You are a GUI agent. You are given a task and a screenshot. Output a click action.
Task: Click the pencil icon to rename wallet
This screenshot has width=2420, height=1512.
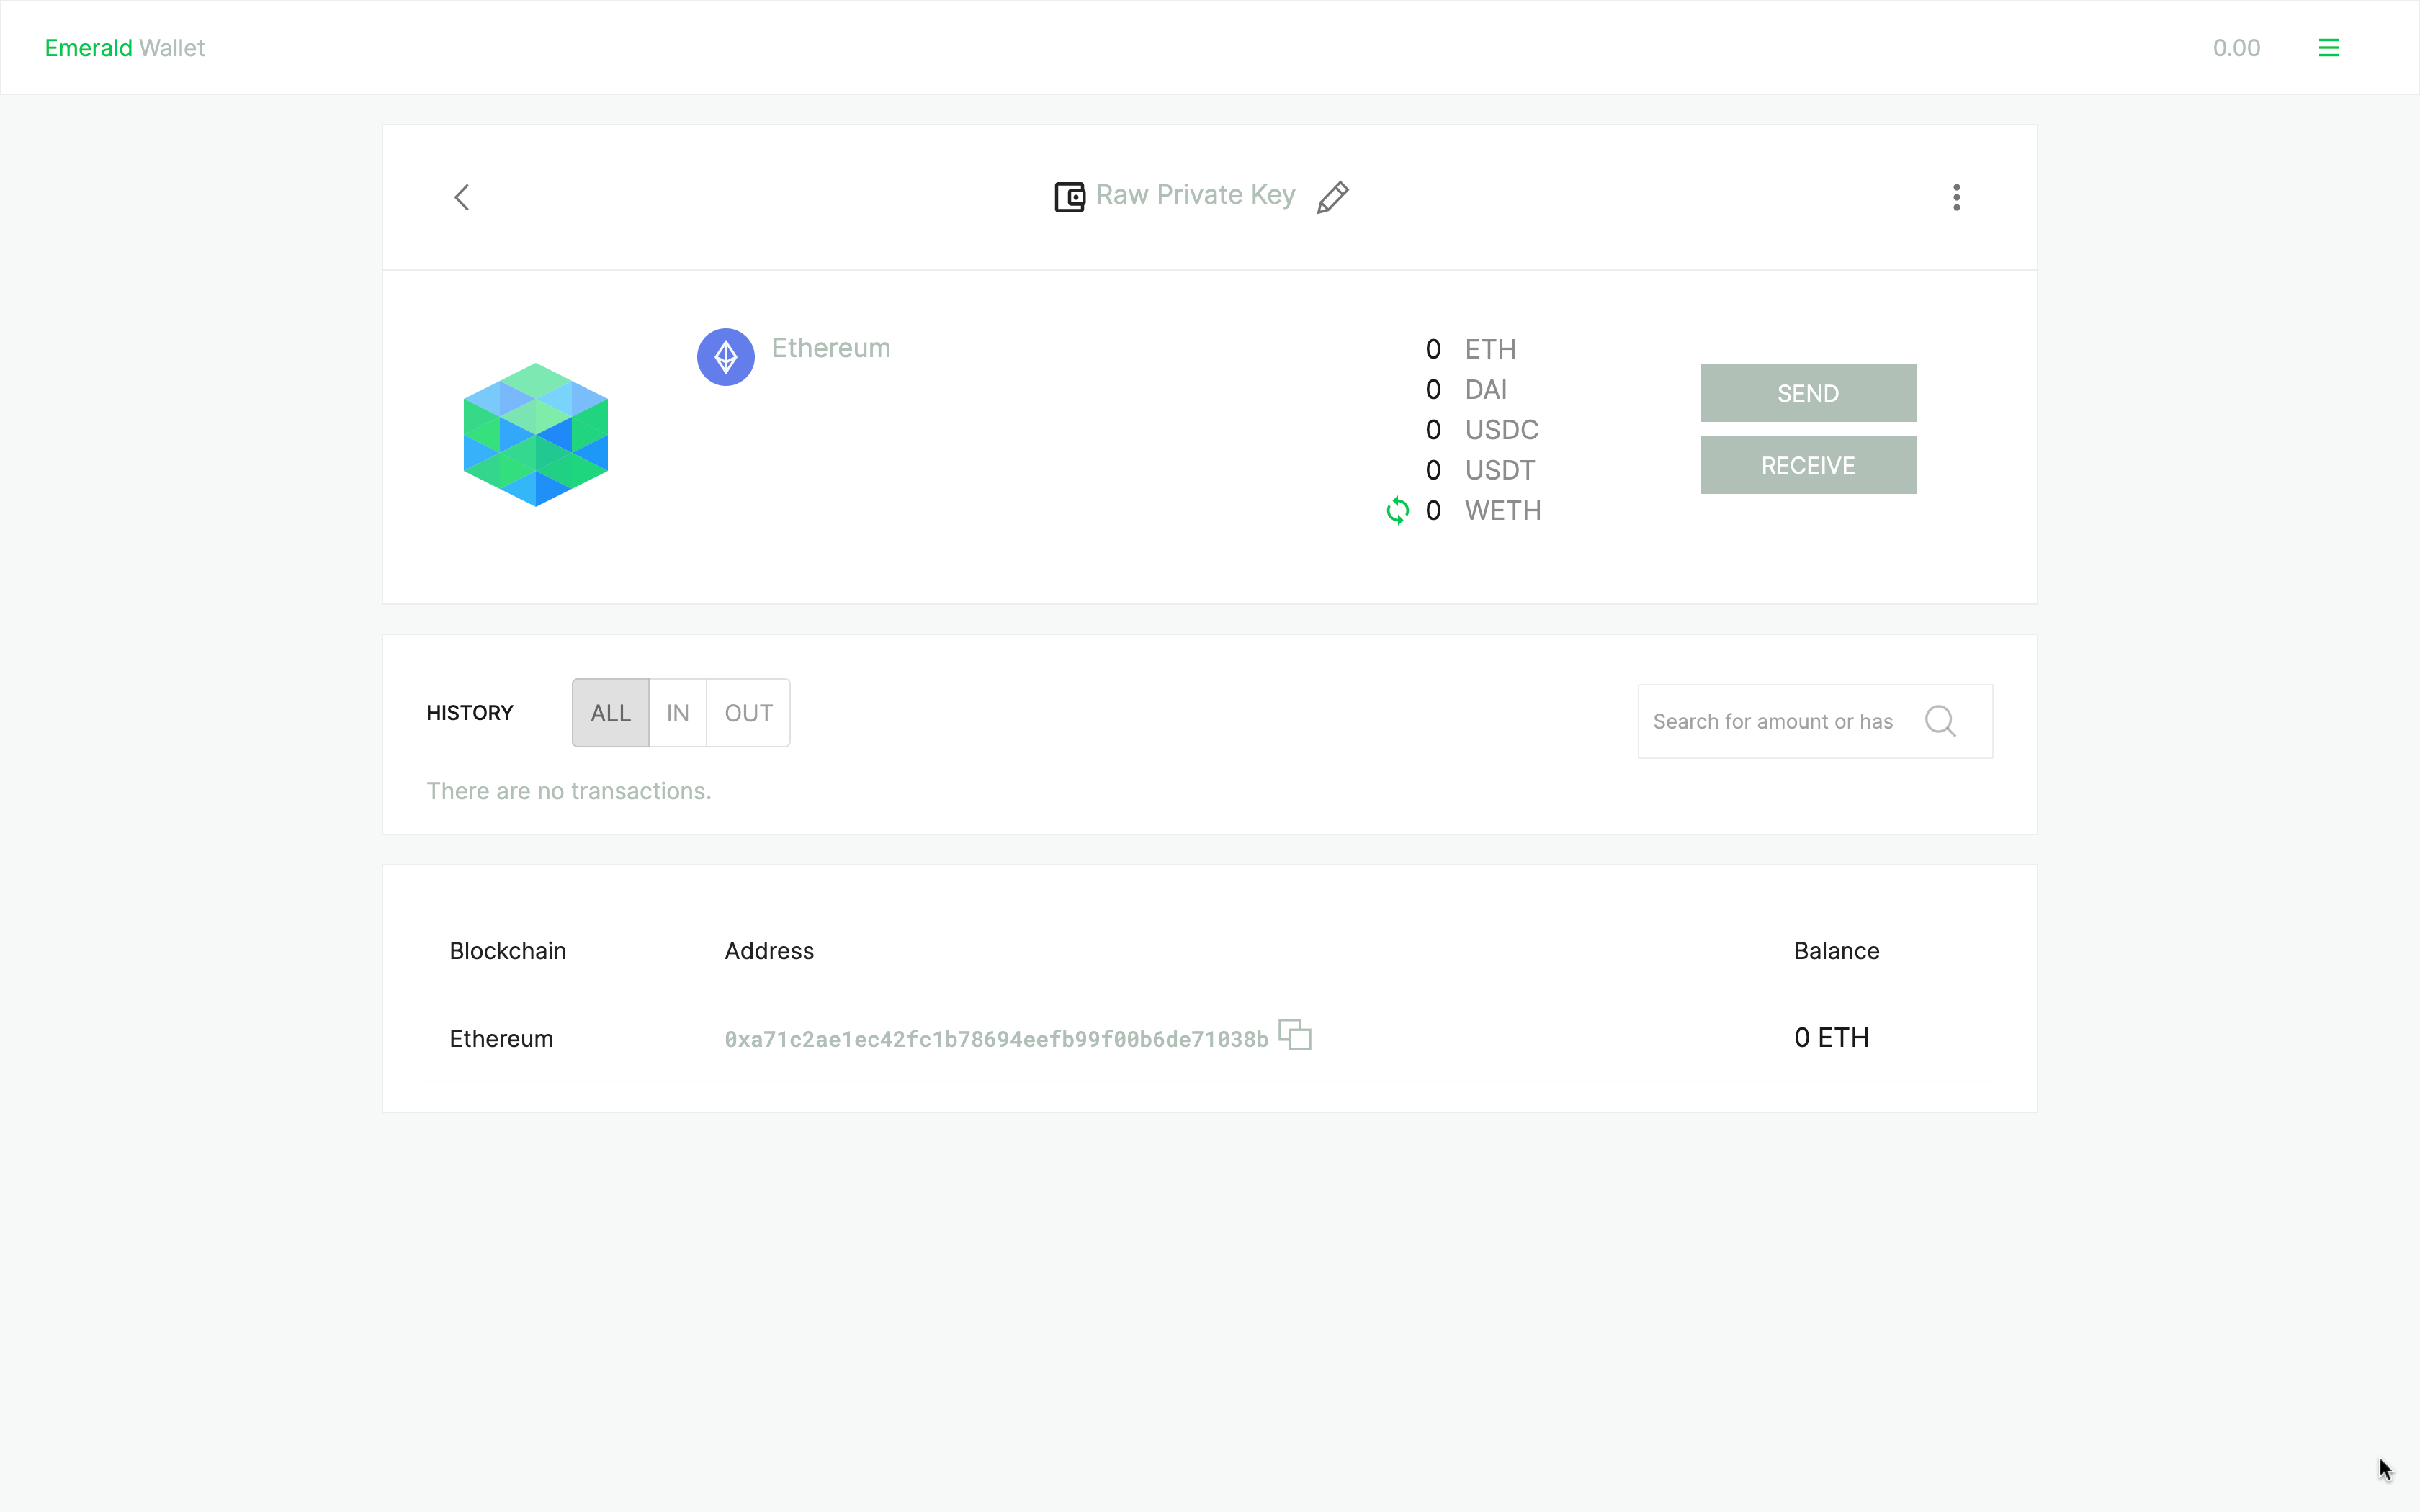1332,197
